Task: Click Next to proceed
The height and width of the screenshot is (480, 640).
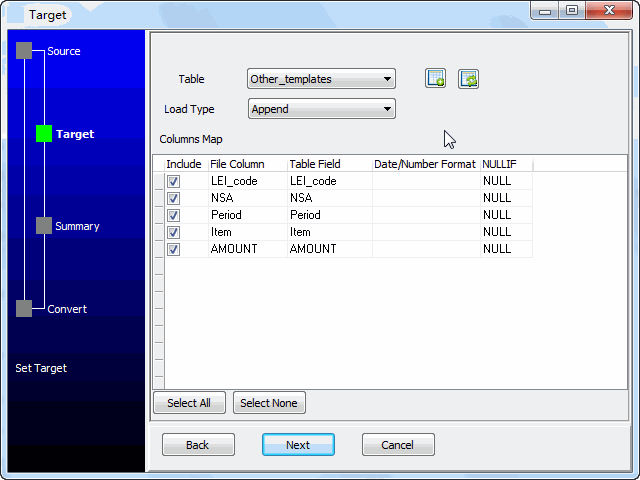Action: [x=298, y=445]
